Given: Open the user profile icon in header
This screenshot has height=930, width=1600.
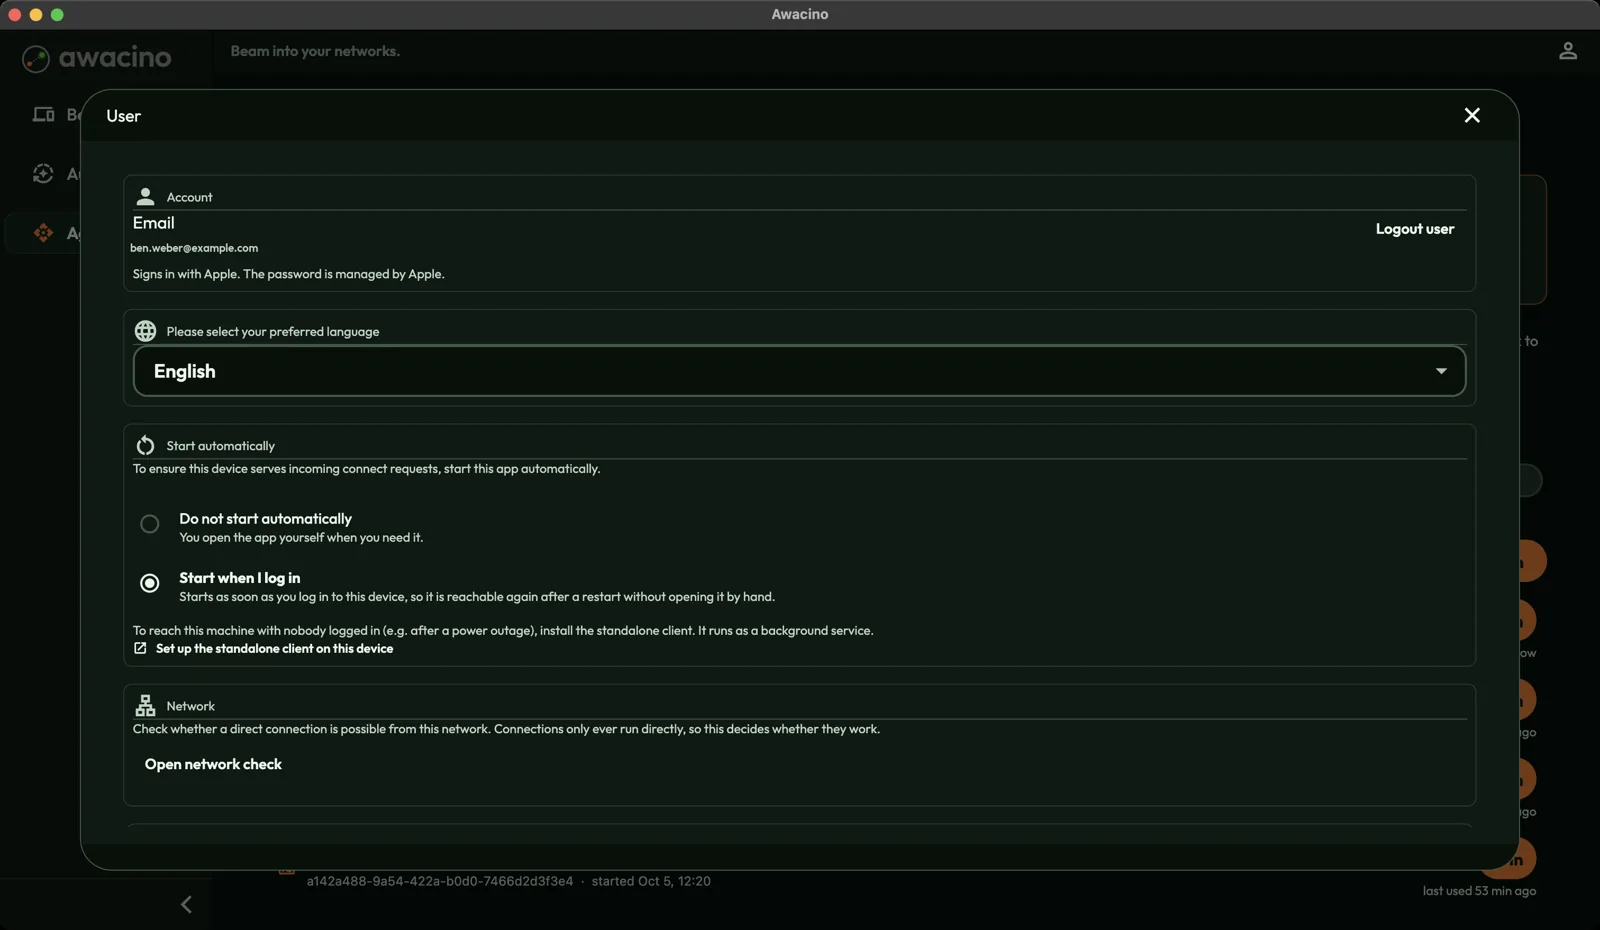Looking at the screenshot, I should (x=1568, y=51).
